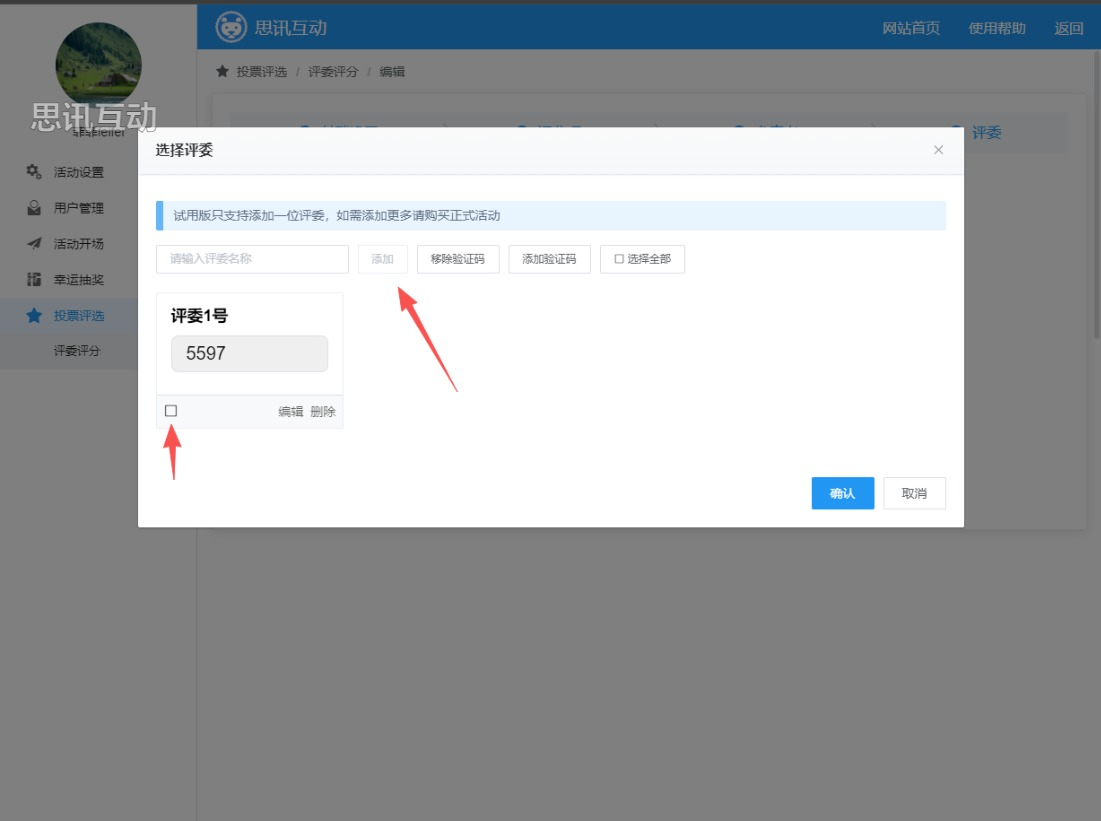This screenshot has width=1101, height=821.
Task: Click the 添加验证码 button
Action: [x=549, y=259]
